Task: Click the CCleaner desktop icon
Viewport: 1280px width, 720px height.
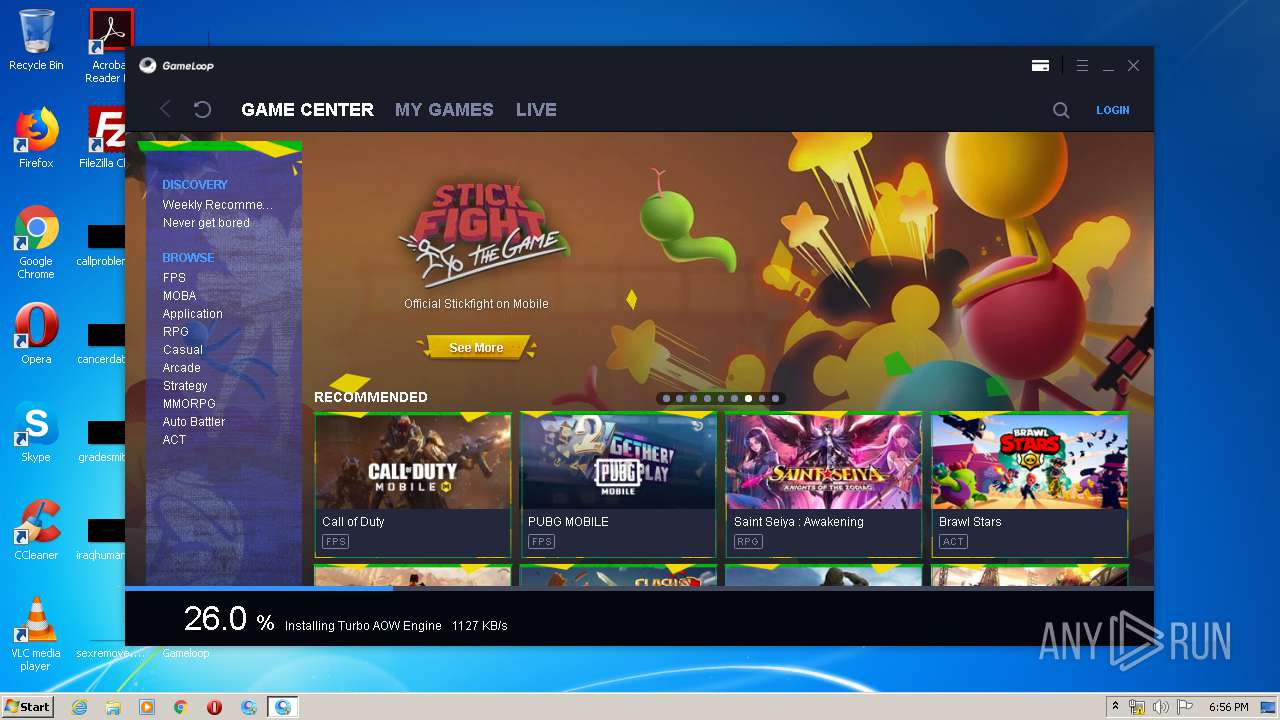Action: tap(36, 530)
